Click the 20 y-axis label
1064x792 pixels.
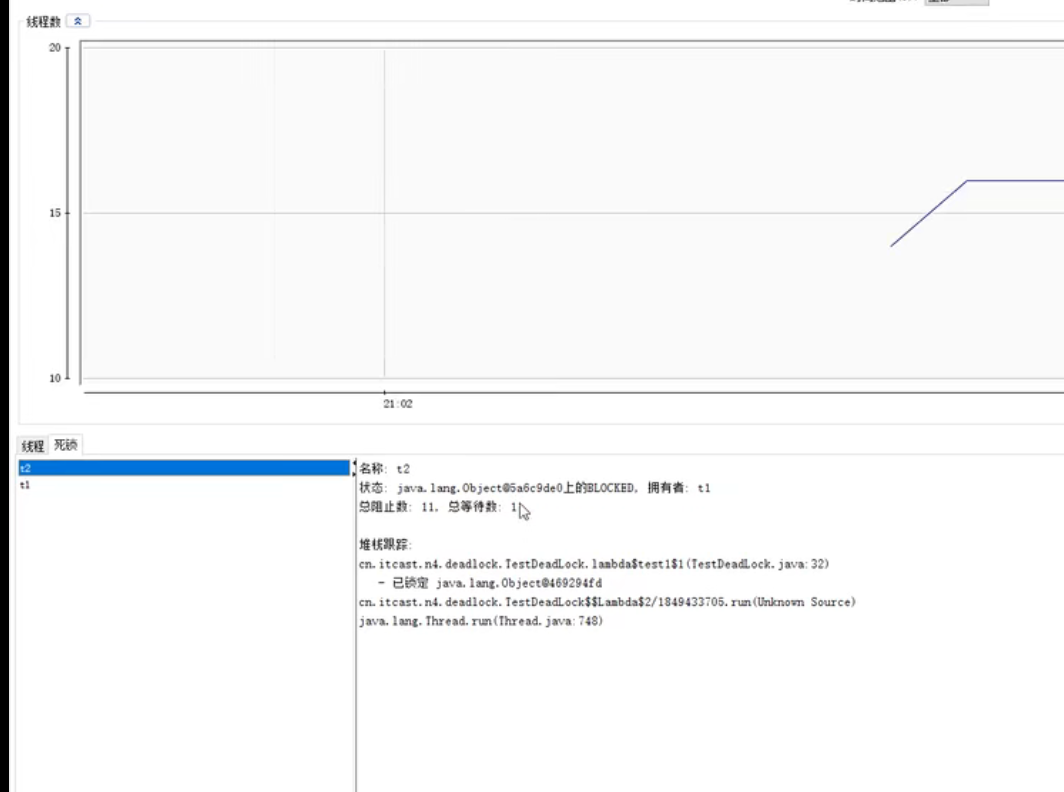tap(55, 48)
